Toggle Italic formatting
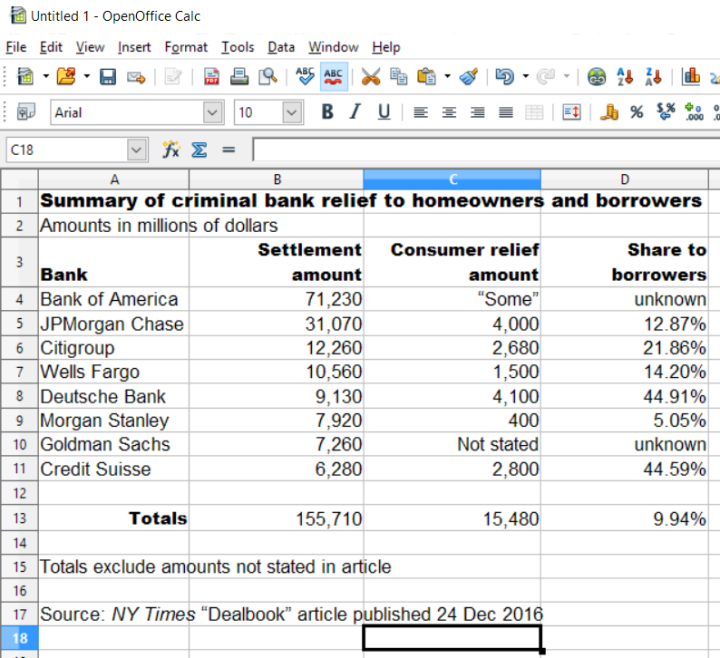This screenshot has height=658, width=720. point(355,112)
